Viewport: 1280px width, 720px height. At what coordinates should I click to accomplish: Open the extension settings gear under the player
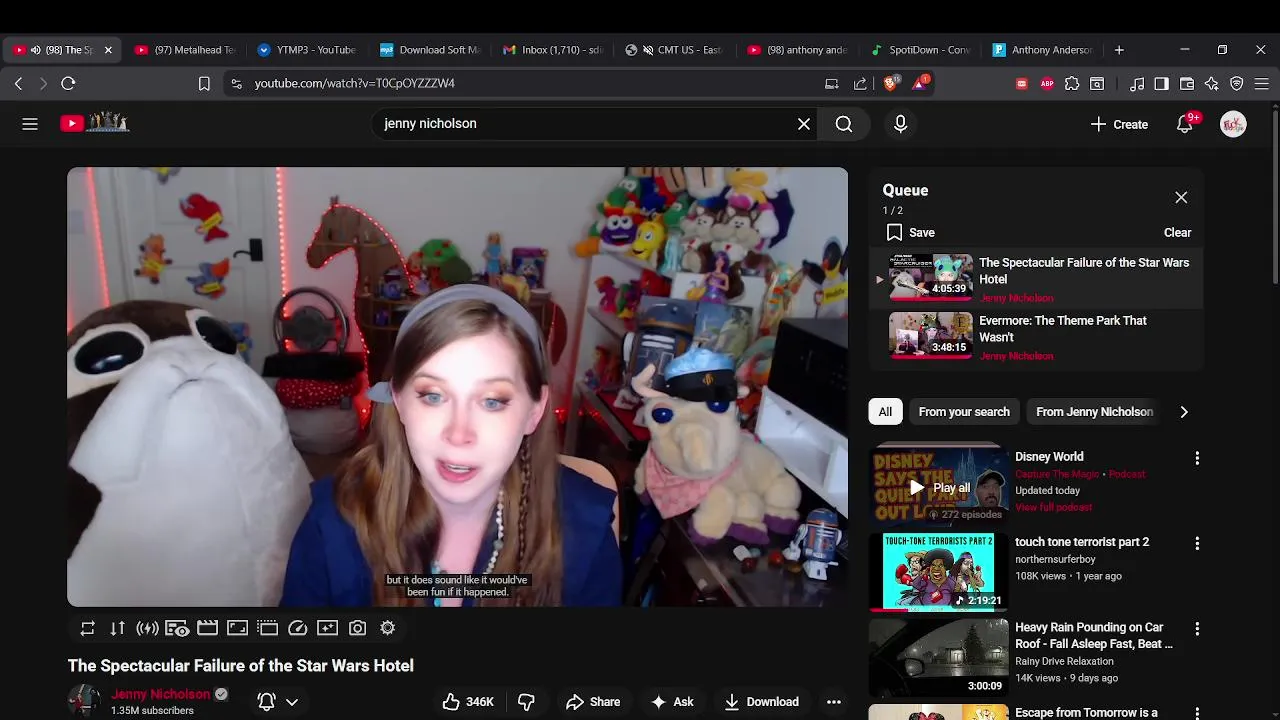tap(387, 628)
